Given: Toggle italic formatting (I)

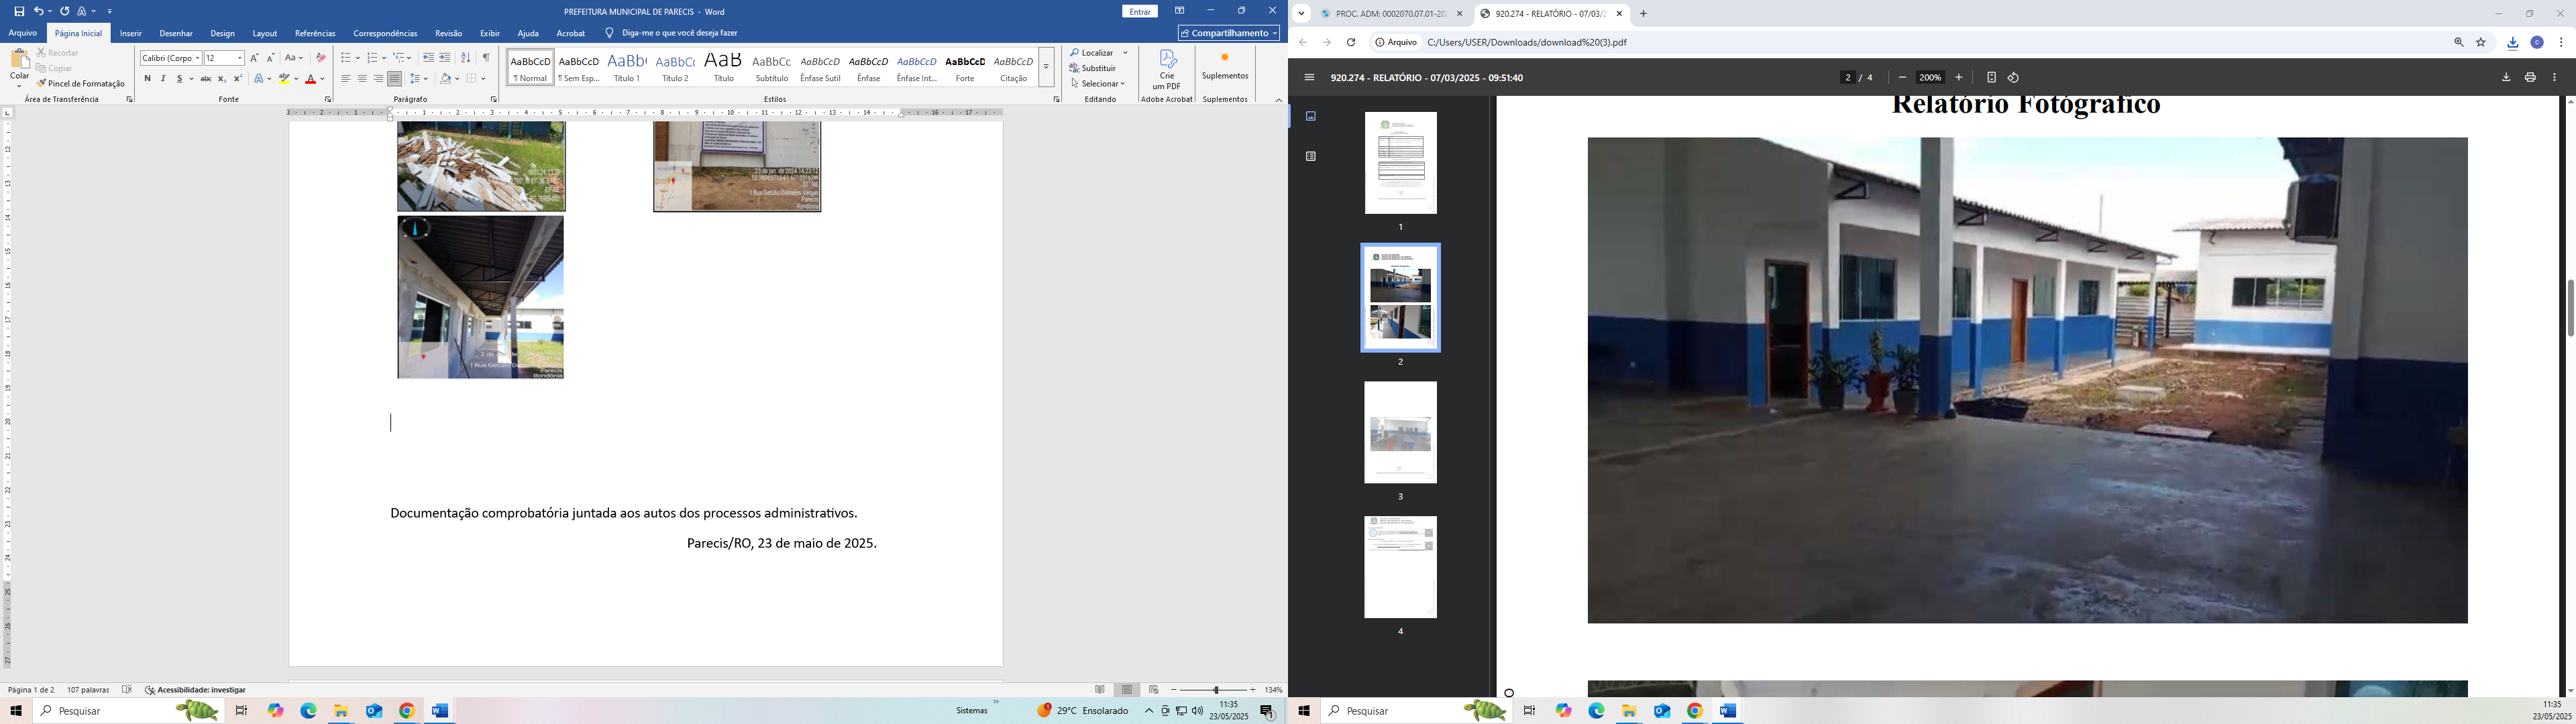Looking at the screenshot, I should [x=163, y=79].
